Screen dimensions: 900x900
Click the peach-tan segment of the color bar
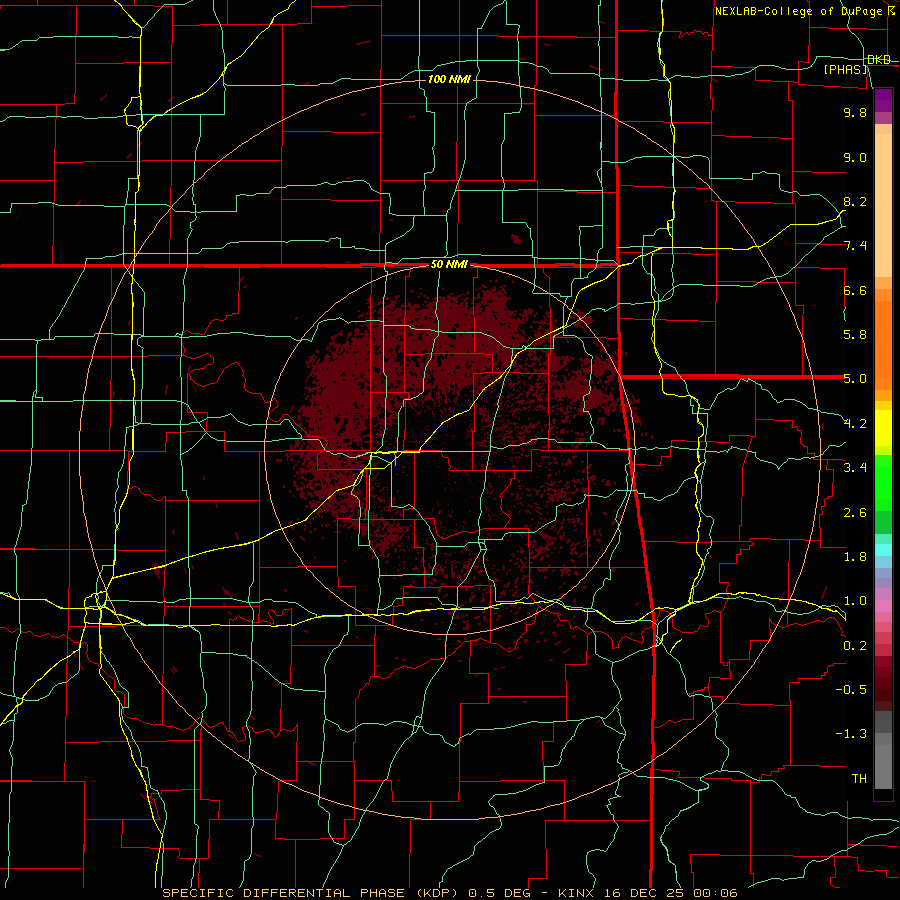coord(883,201)
